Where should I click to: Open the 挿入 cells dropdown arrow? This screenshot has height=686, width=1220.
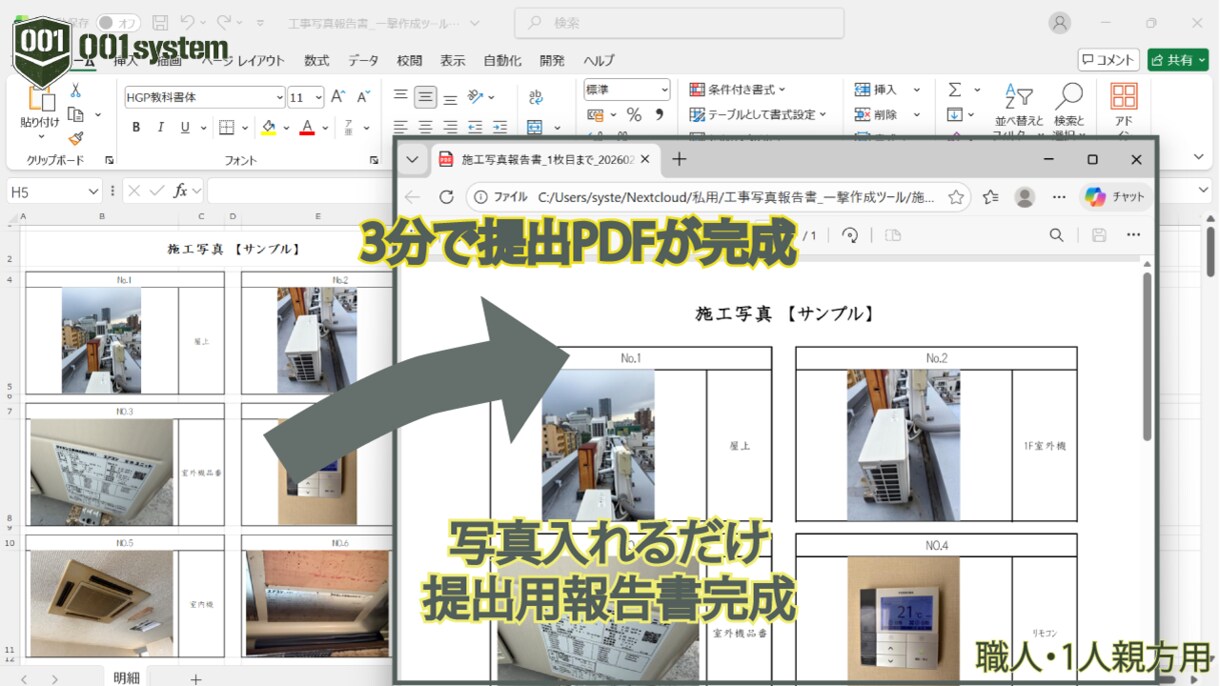[916, 90]
